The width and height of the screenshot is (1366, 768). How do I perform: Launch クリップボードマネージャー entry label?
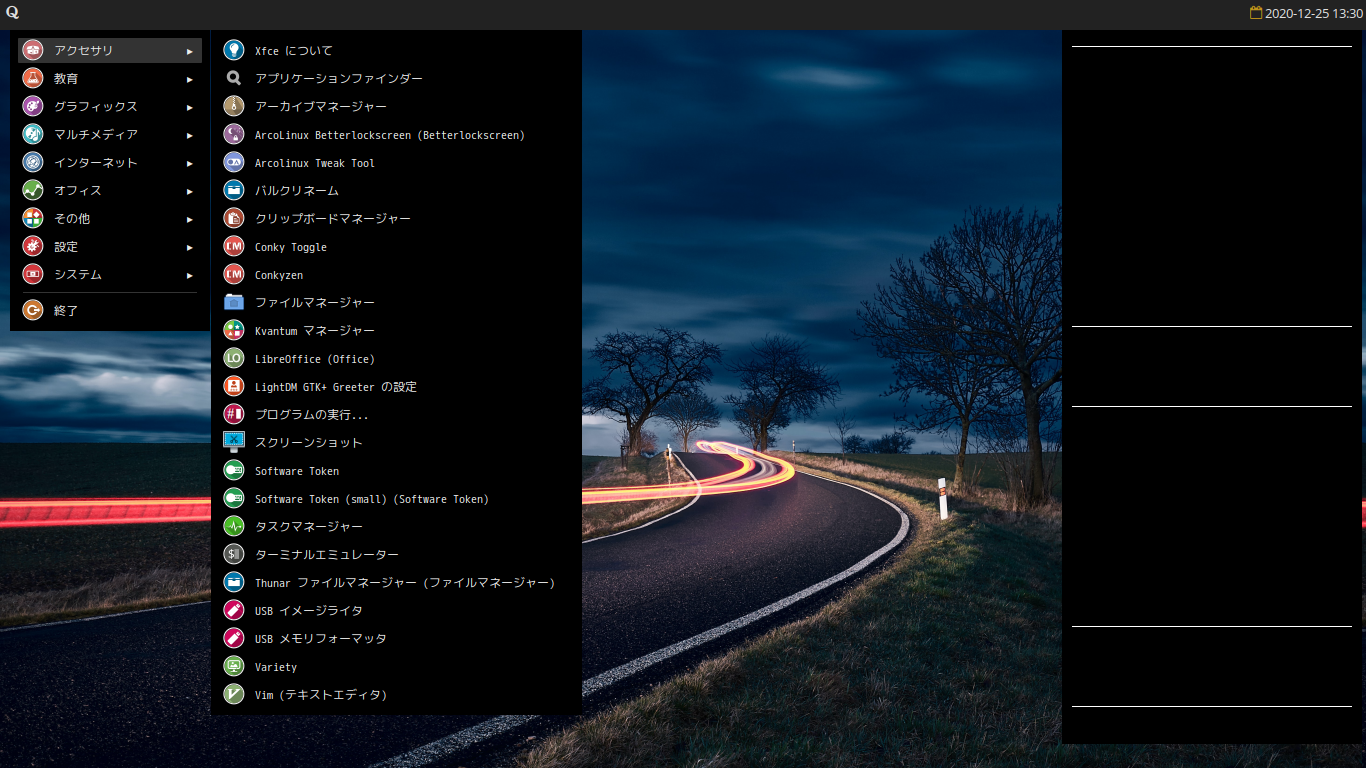(333, 219)
